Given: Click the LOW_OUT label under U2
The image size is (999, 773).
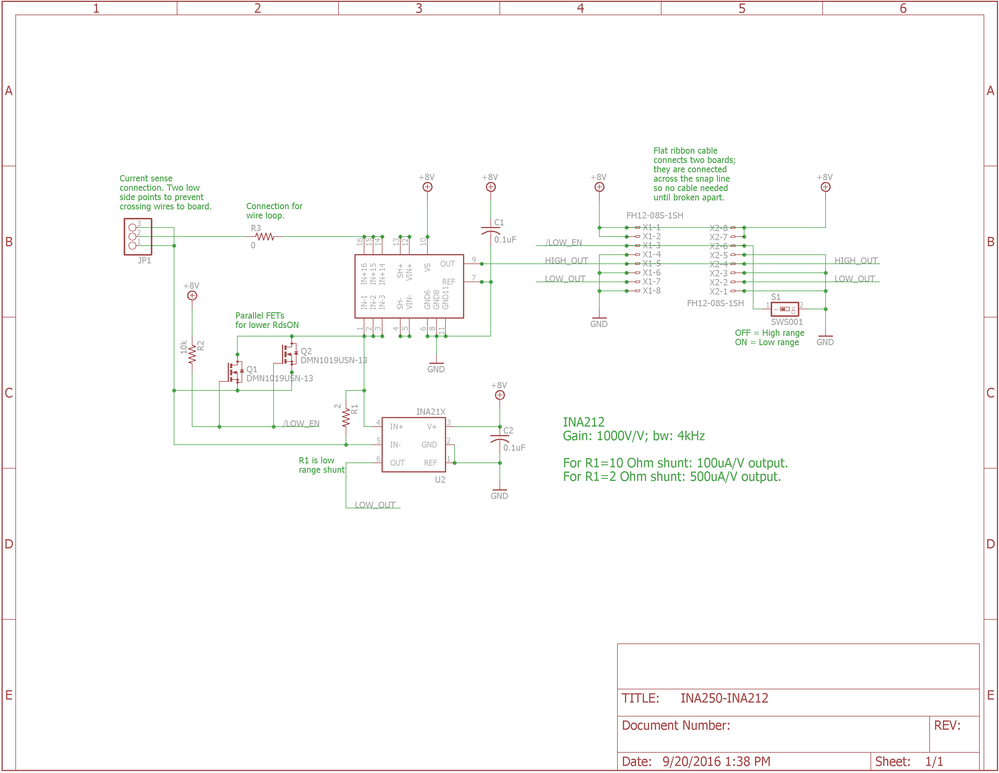Looking at the screenshot, I should (375, 505).
